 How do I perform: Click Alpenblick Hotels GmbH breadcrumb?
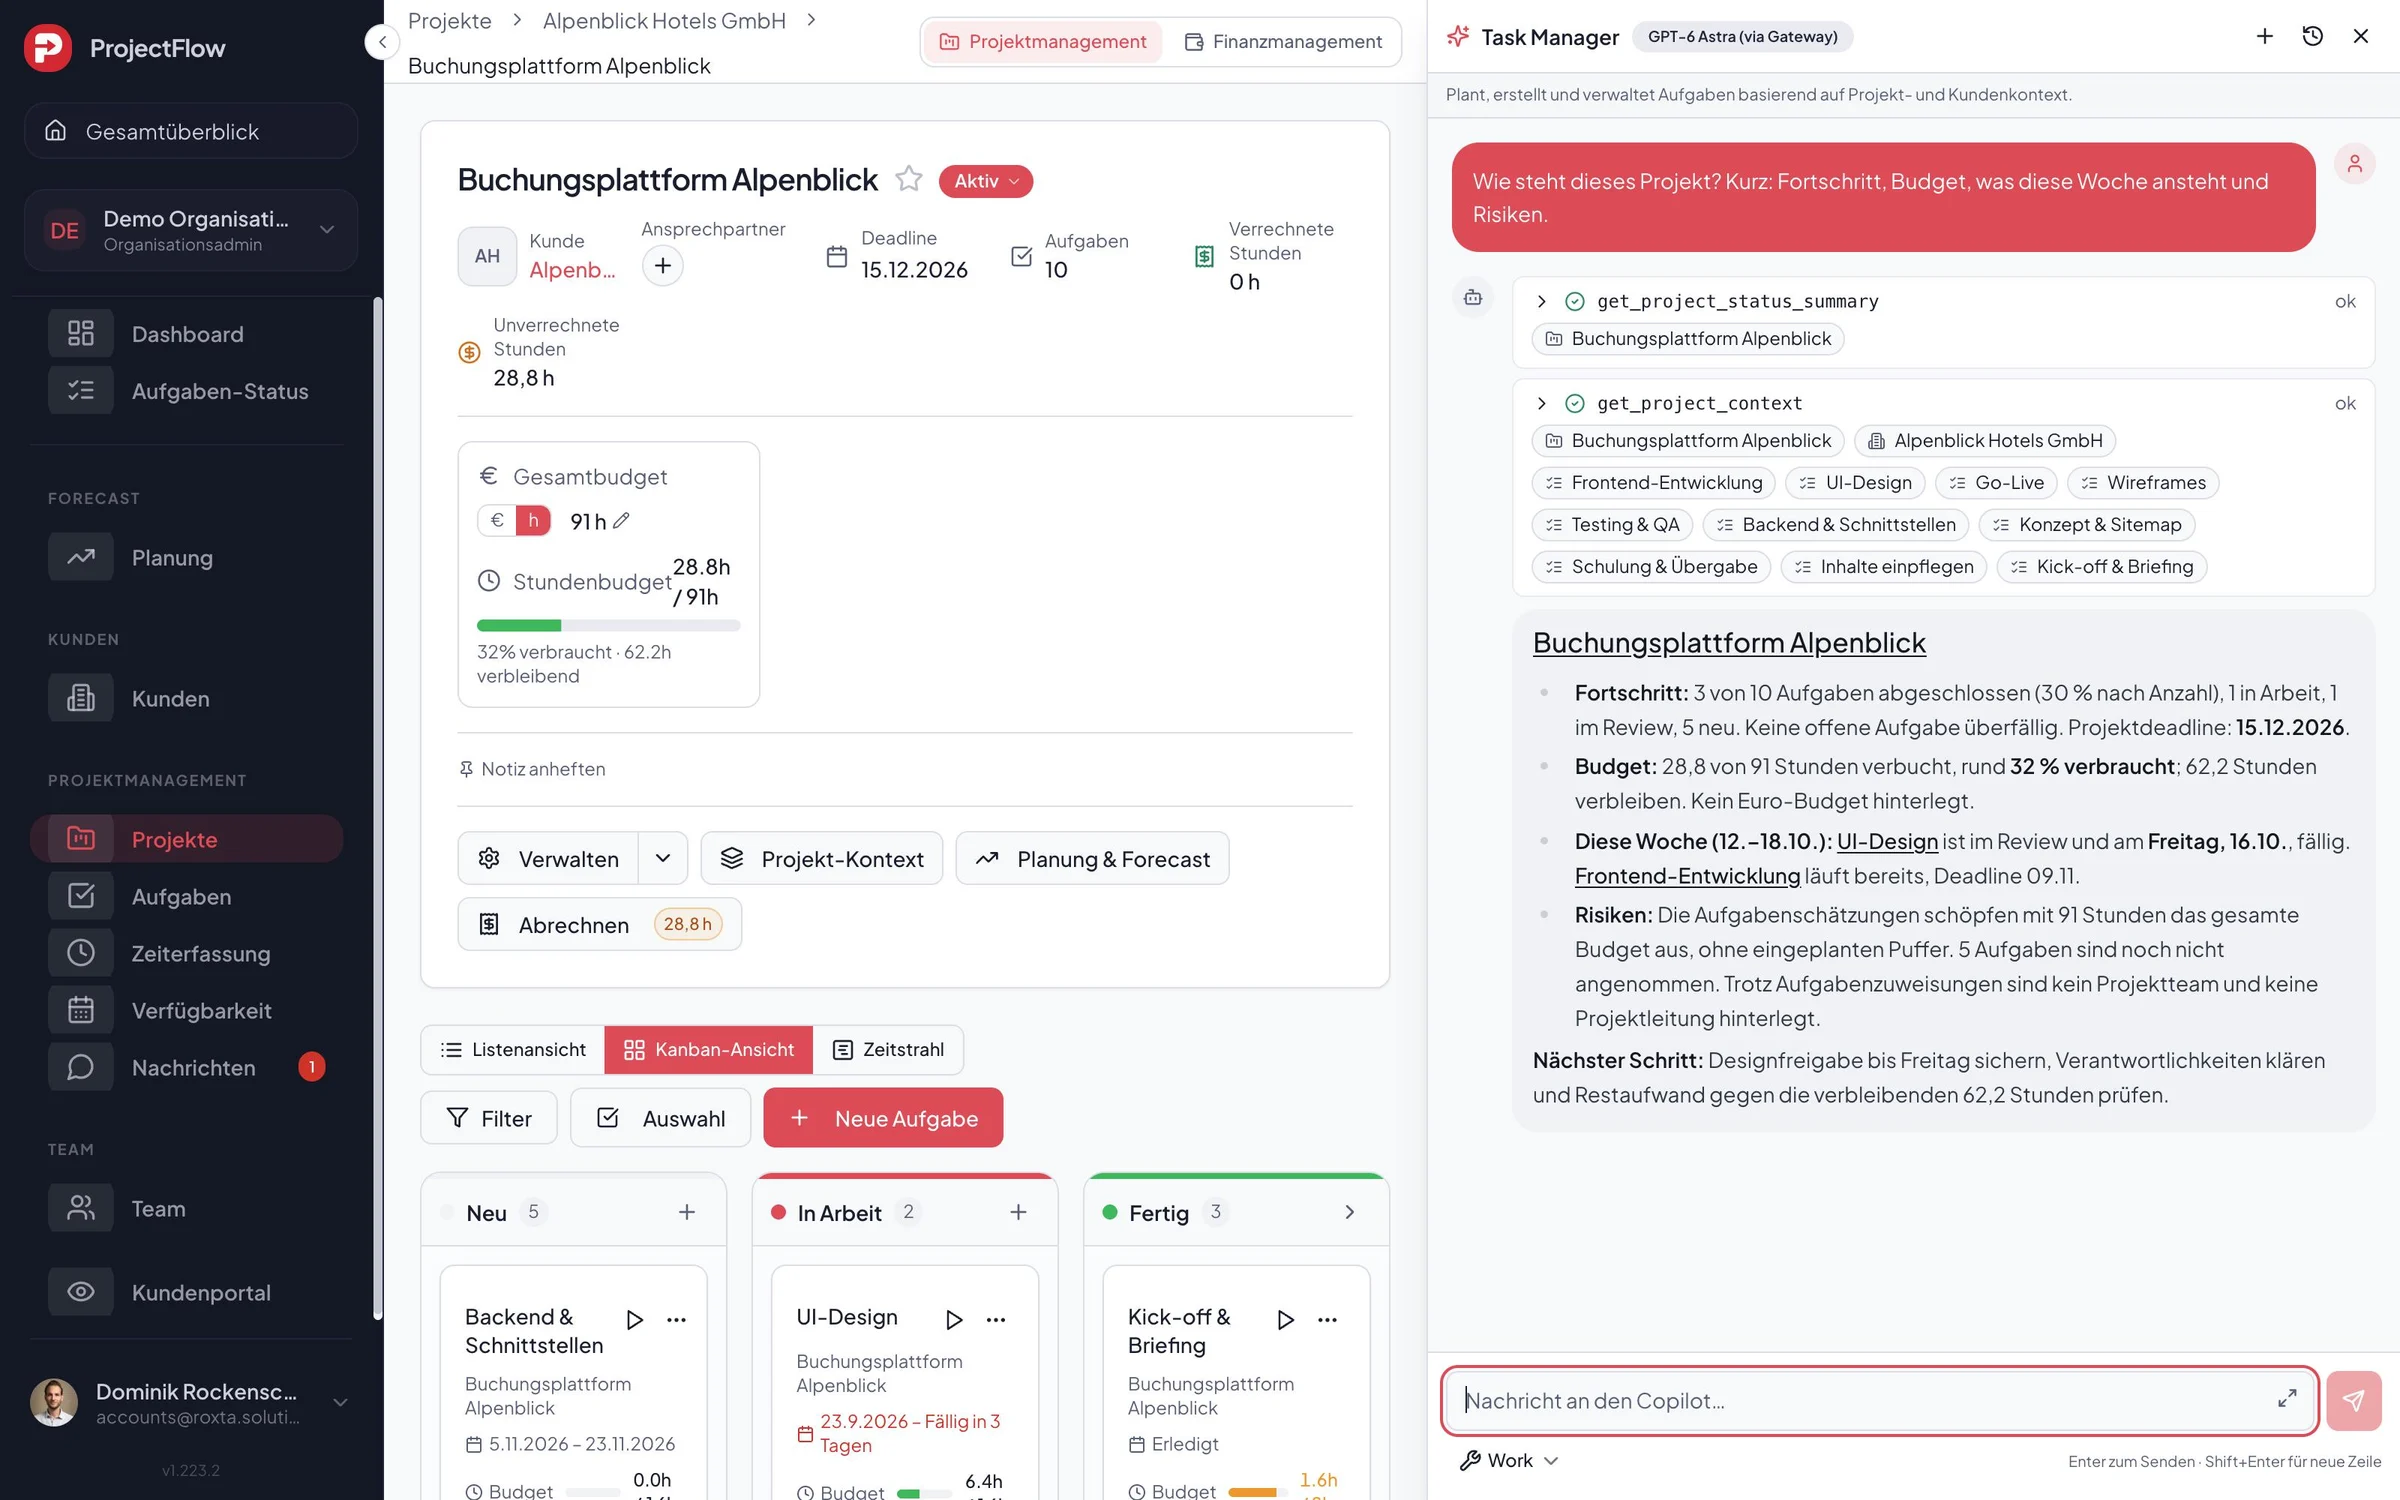[x=664, y=21]
